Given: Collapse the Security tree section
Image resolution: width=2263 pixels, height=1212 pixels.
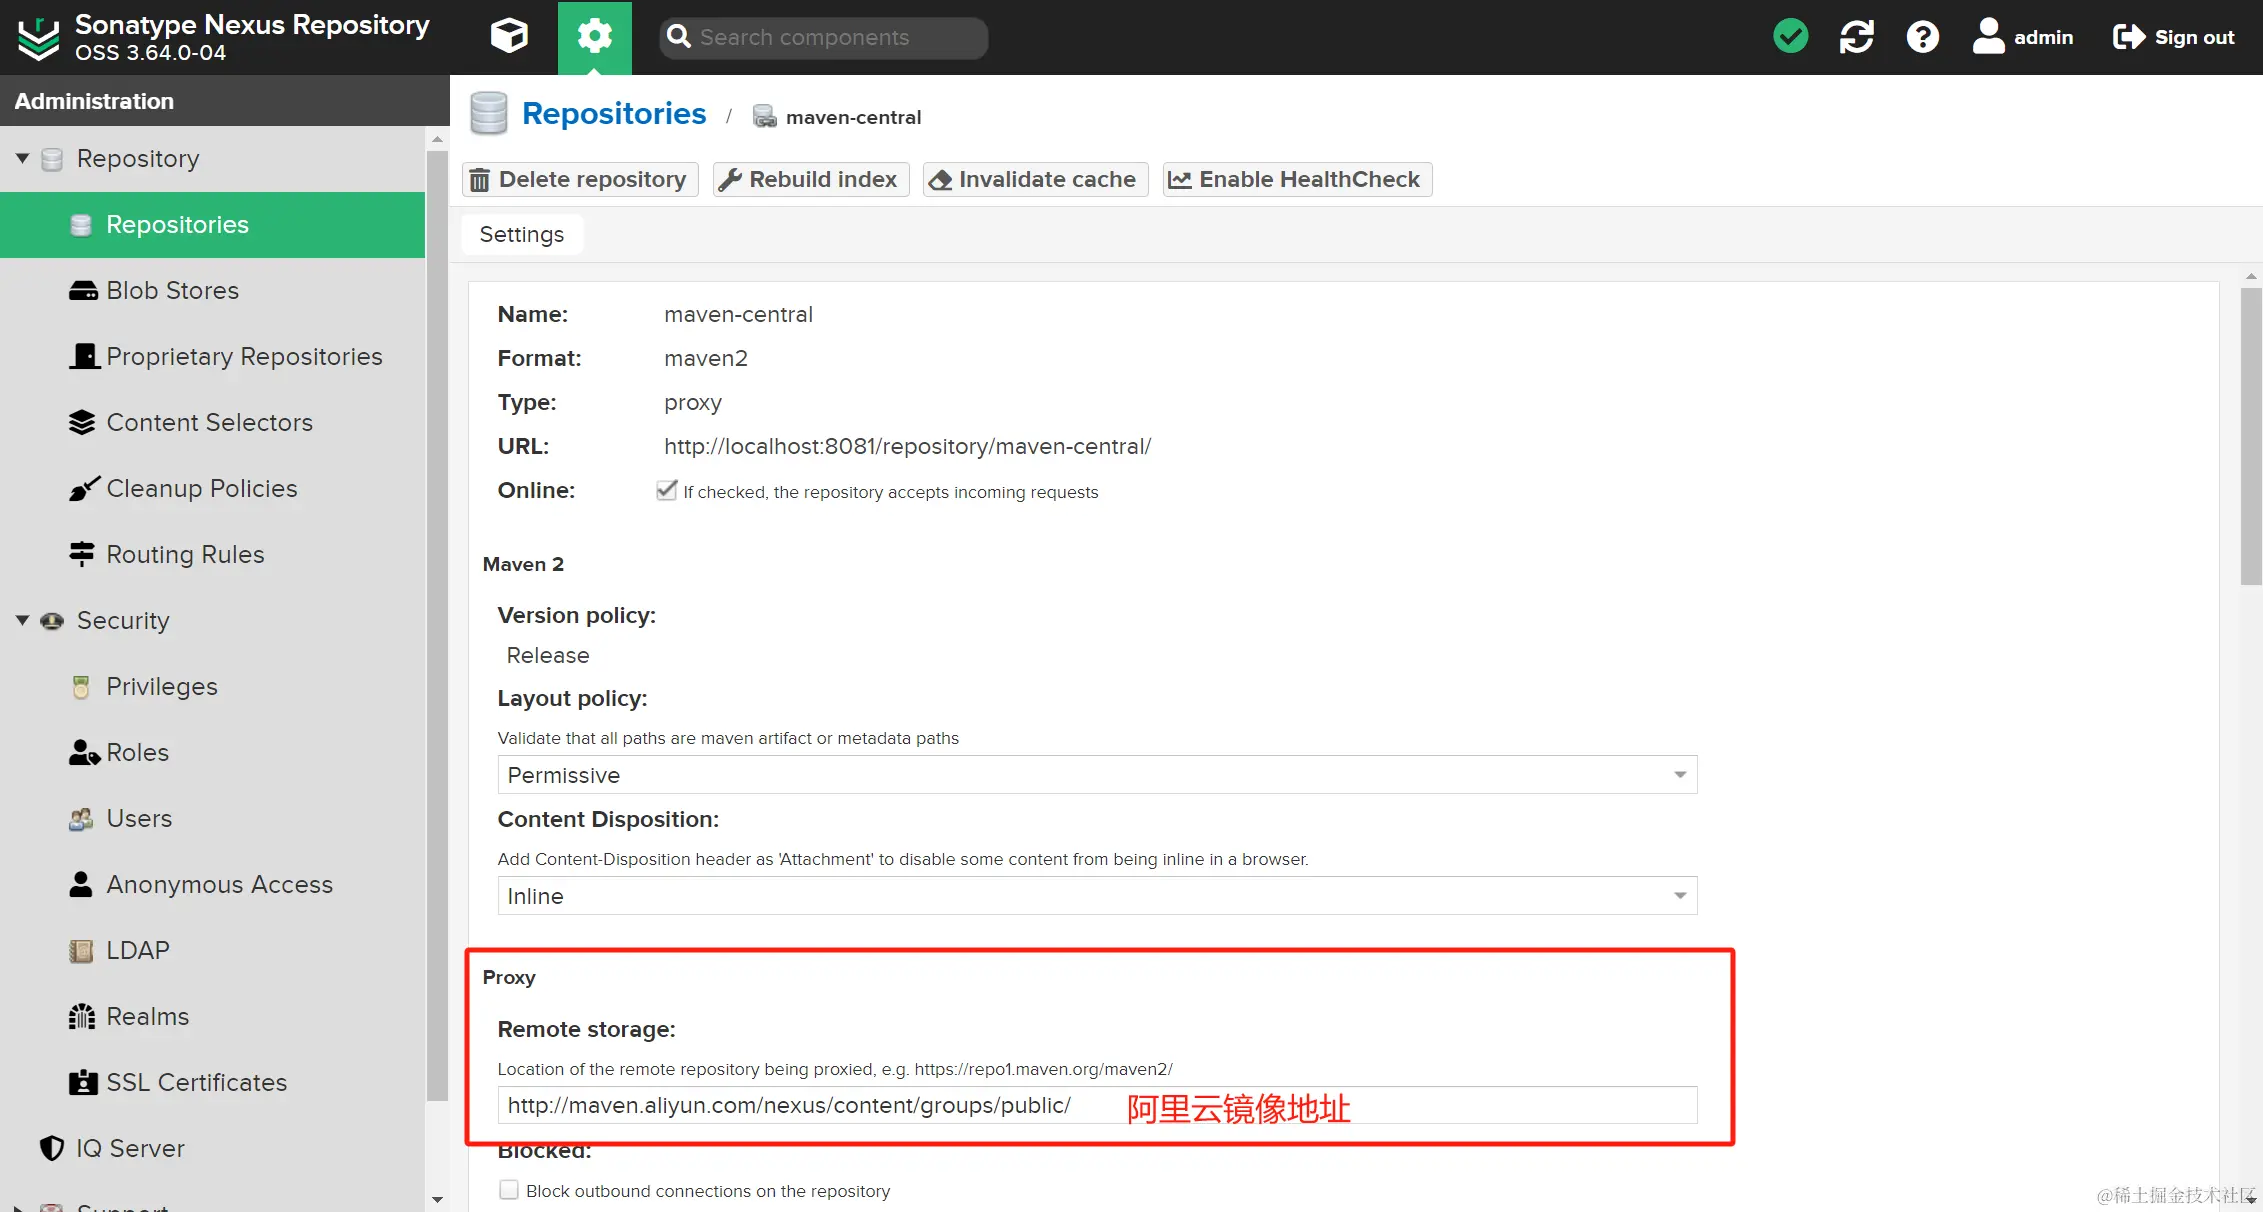Looking at the screenshot, I should (x=22, y=620).
